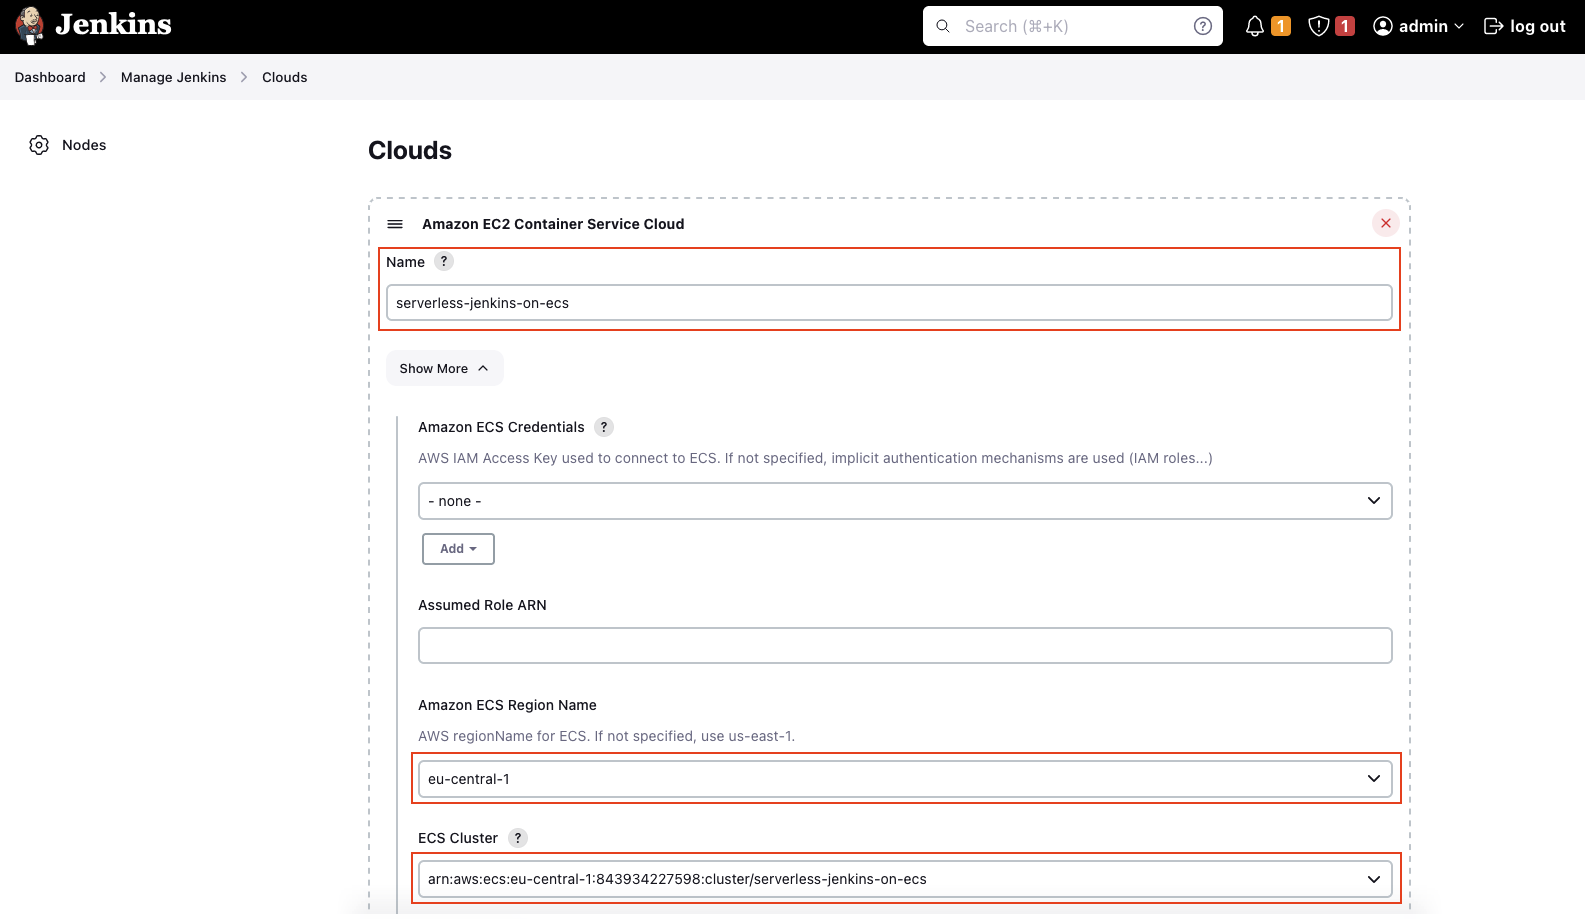
Task: Click the magnifier icon in search box
Action: pyautogui.click(x=943, y=26)
